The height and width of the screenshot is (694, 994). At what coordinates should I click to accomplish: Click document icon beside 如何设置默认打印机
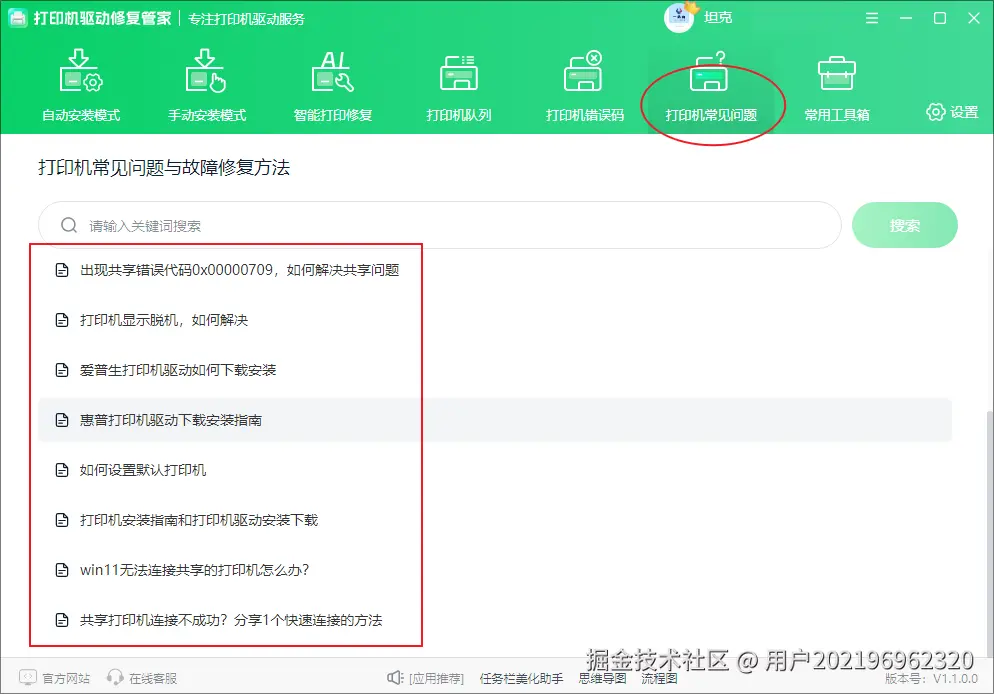point(61,471)
